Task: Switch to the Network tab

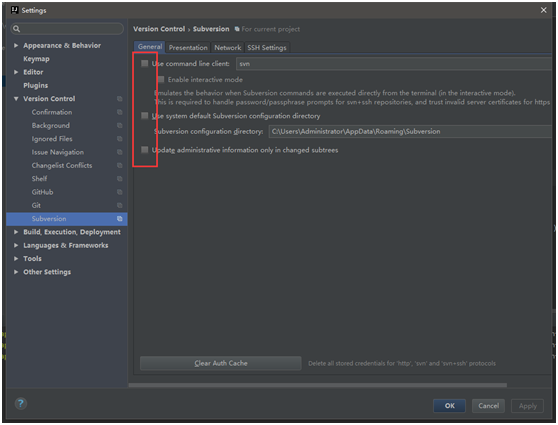Action: [227, 47]
